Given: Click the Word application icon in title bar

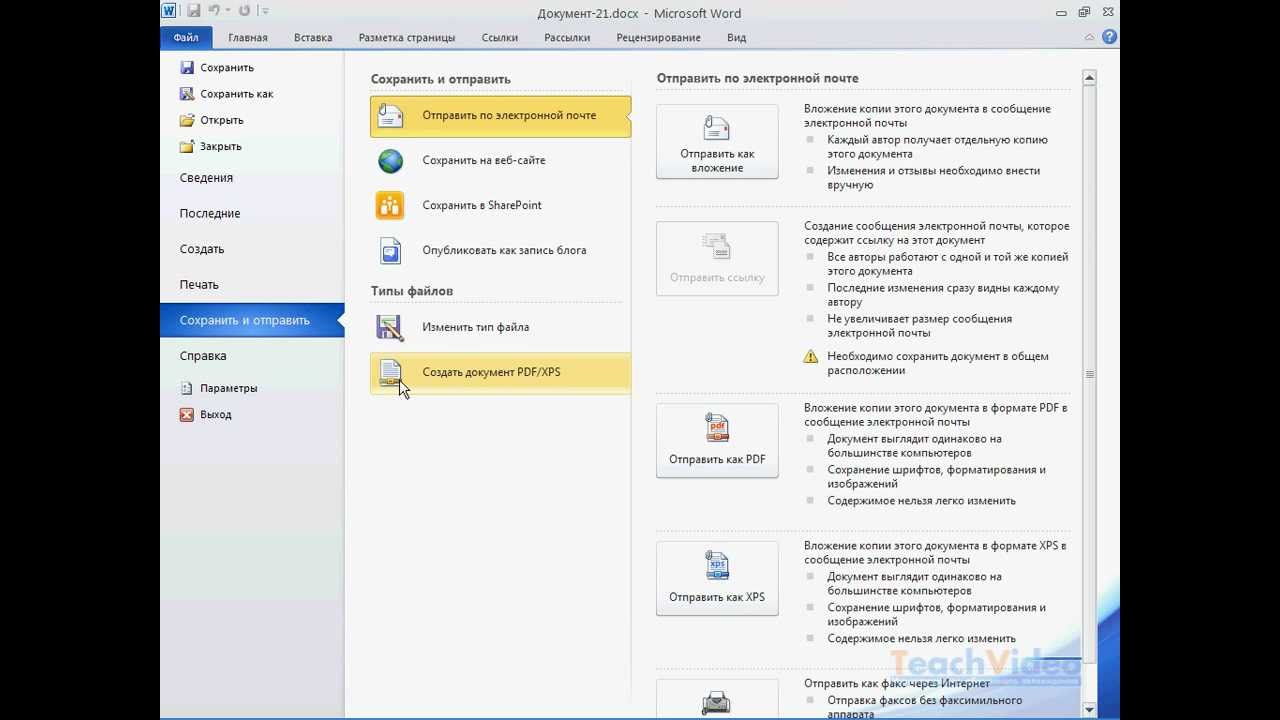Looking at the screenshot, I should [x=169, y=11].
